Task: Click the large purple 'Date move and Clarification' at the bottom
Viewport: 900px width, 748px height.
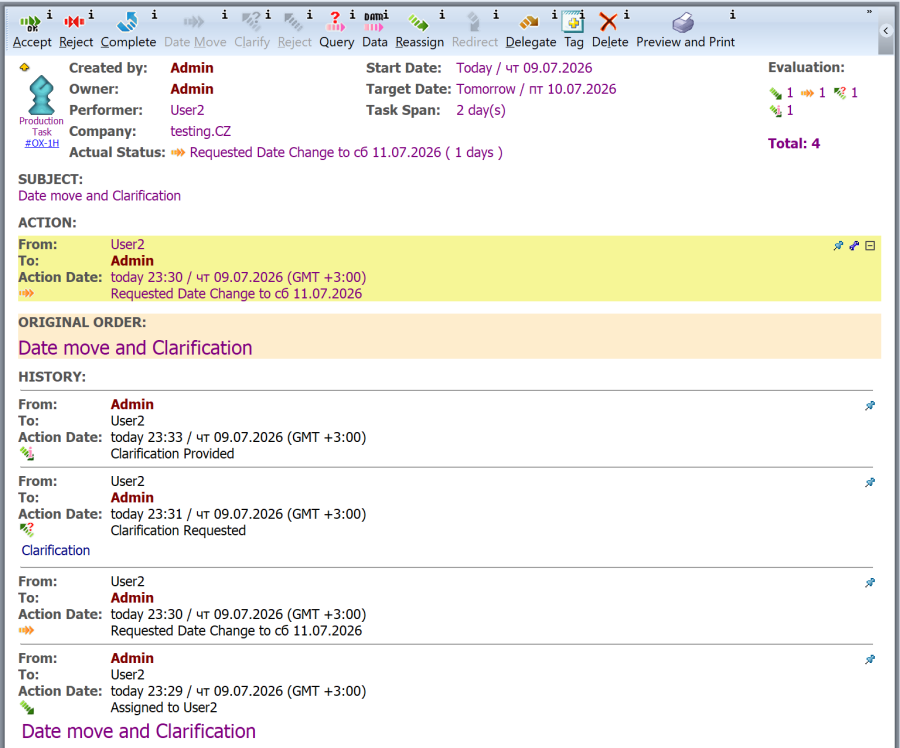Action: (138, 731)
